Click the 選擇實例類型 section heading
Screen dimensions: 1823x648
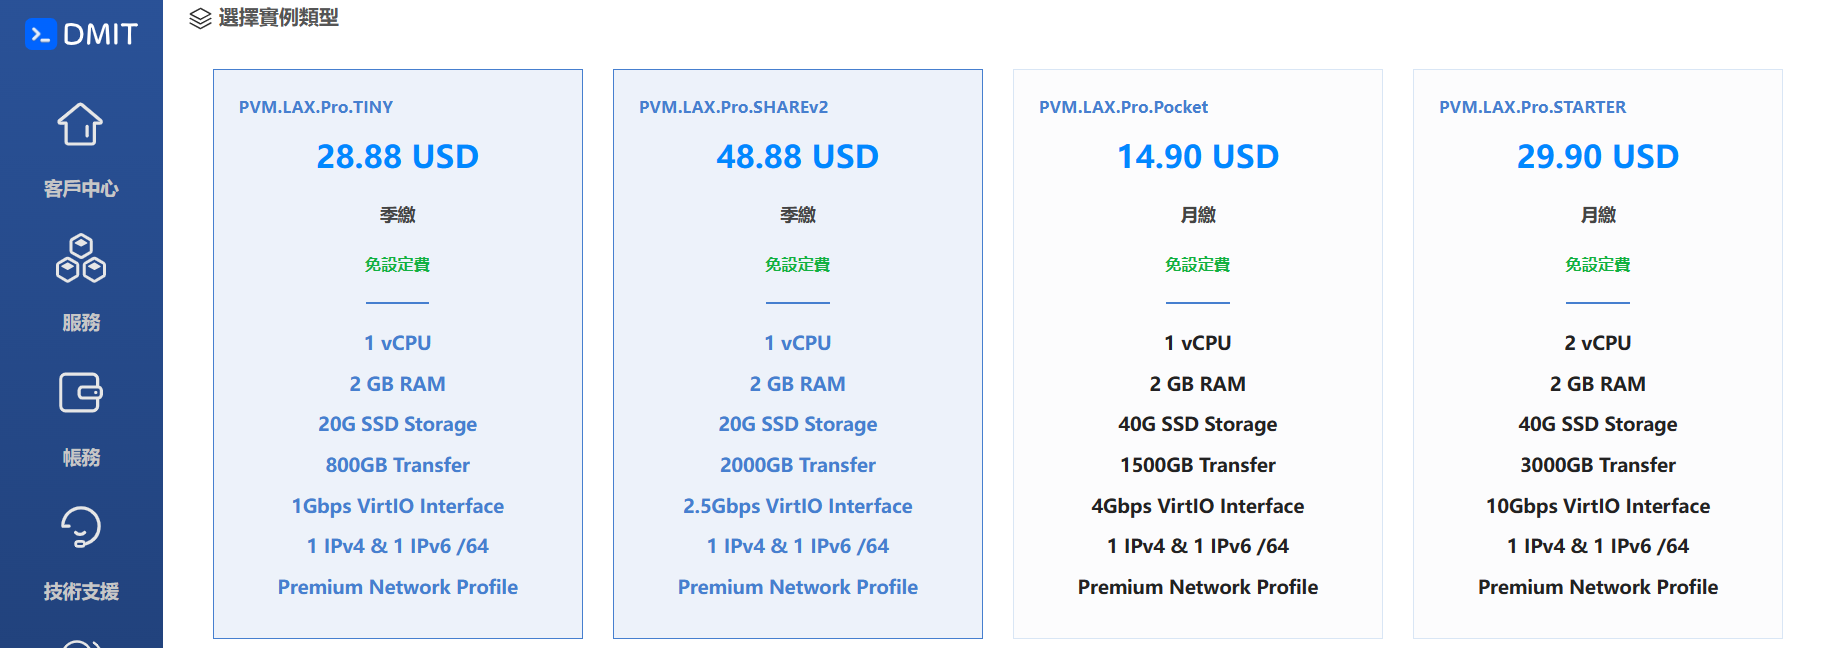coord(278,18)
